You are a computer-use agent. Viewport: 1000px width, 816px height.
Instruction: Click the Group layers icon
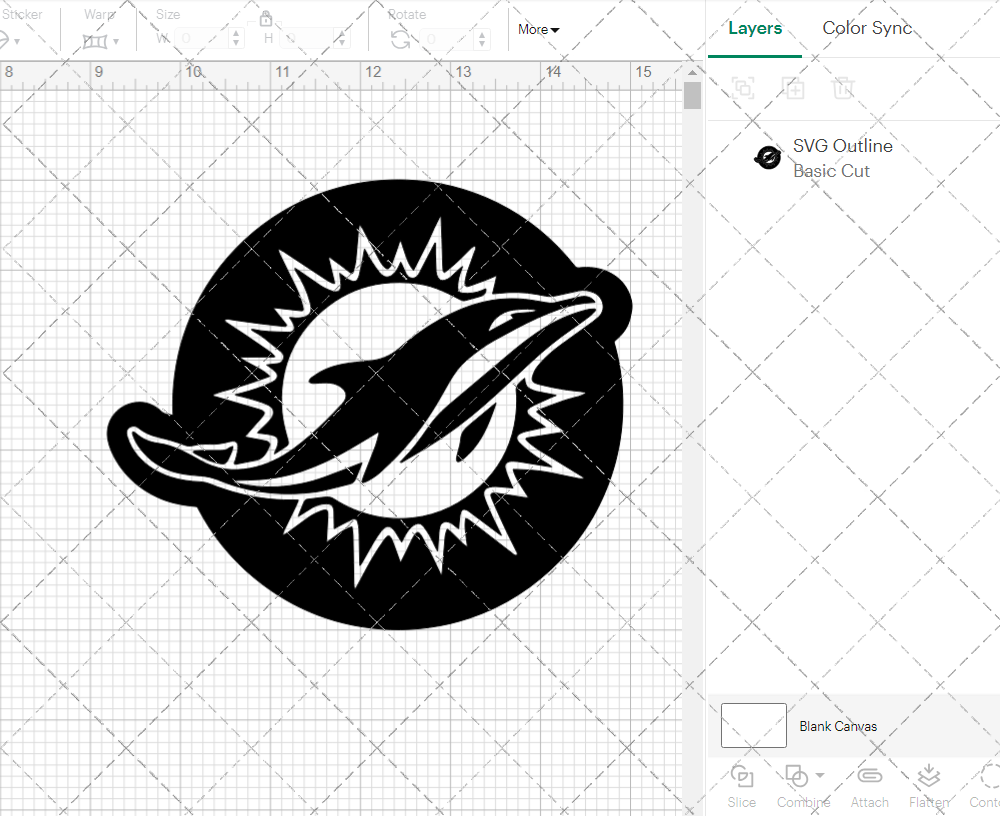coord(743,87)
